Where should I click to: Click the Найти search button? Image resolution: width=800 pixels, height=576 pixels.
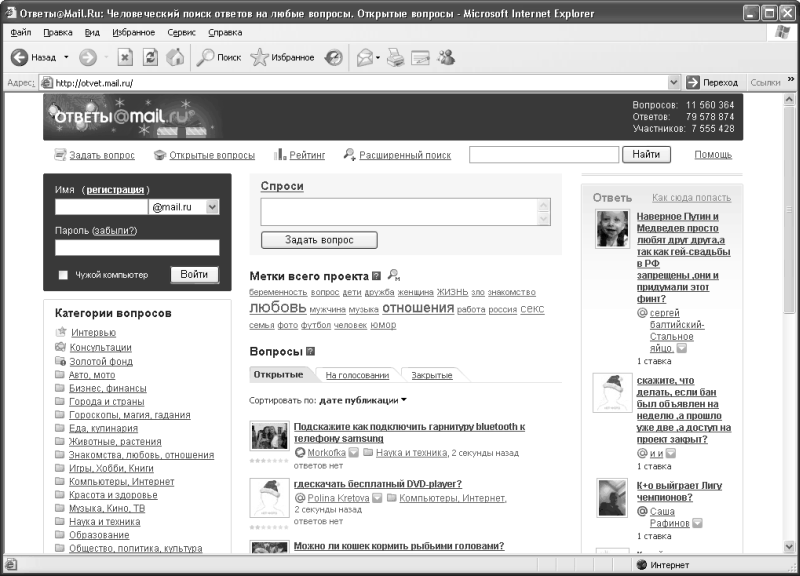click(x=646, y=154)
